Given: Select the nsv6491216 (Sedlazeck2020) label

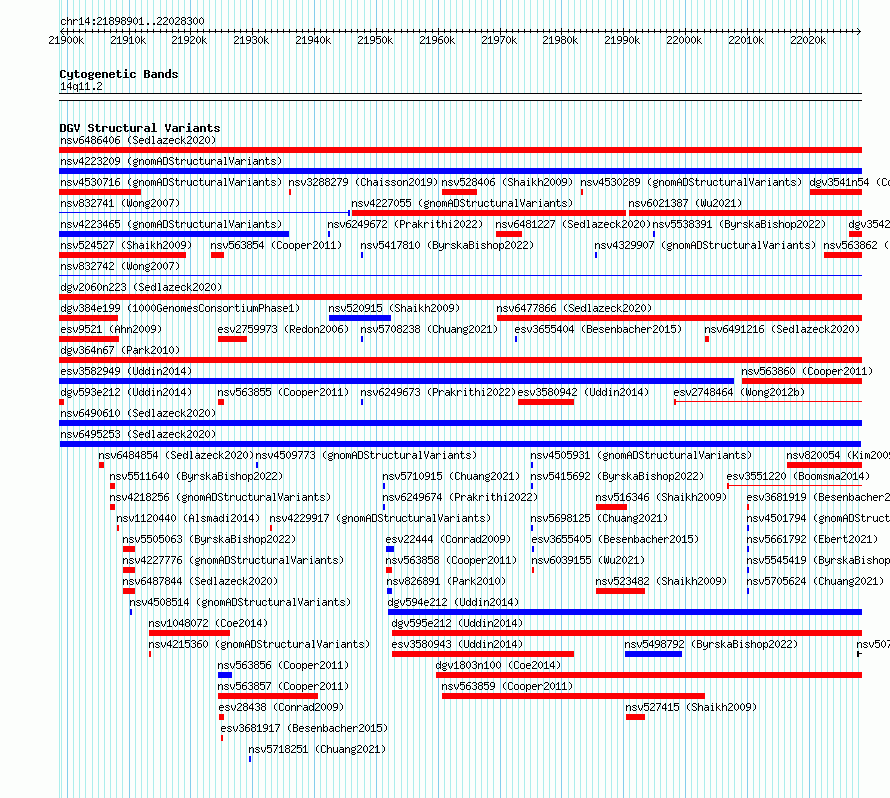Looking at the screenshot, I should [782, 329].
